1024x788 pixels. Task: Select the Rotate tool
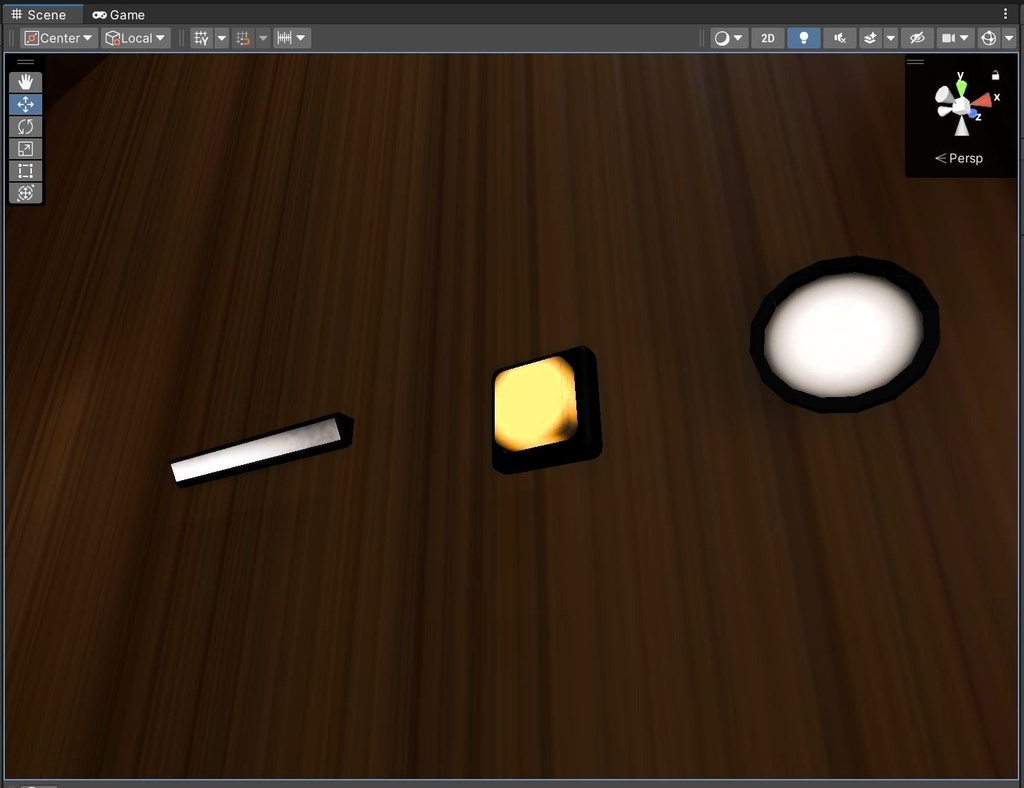[25, 127]
